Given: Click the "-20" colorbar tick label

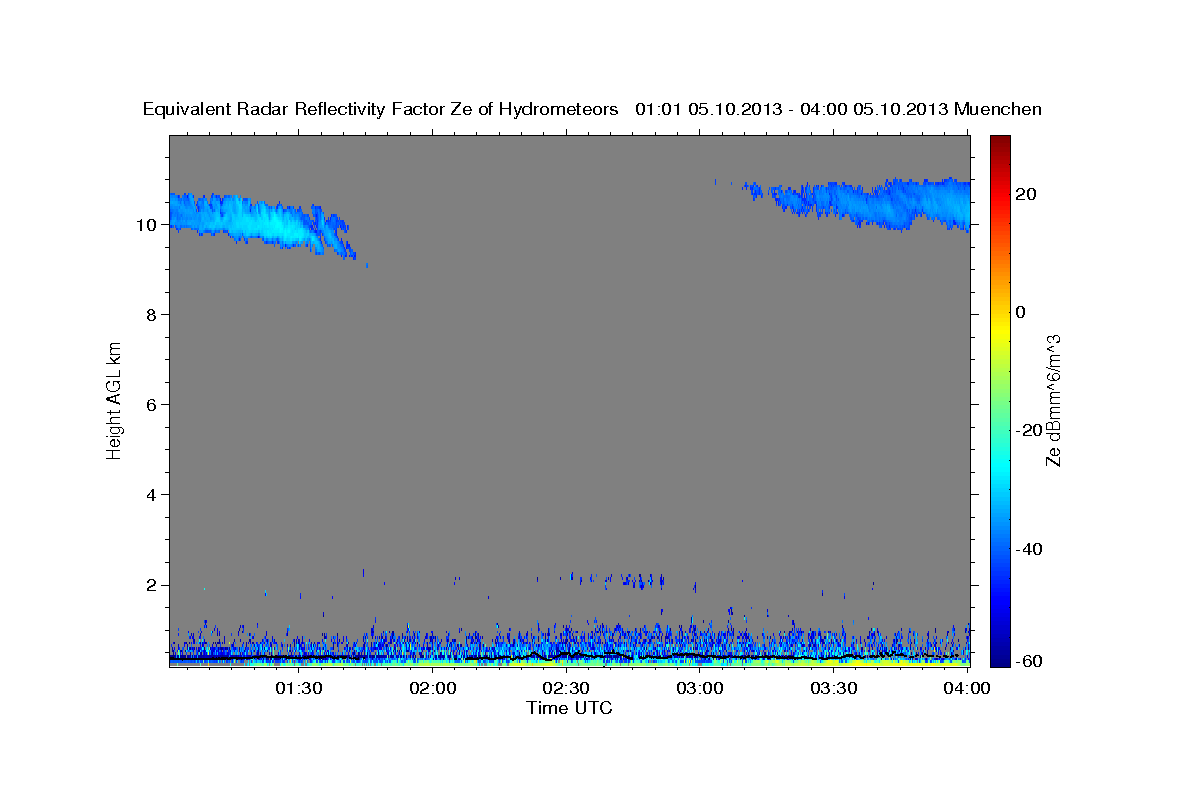Looking at the screenshot, I should pos(1030,430).
